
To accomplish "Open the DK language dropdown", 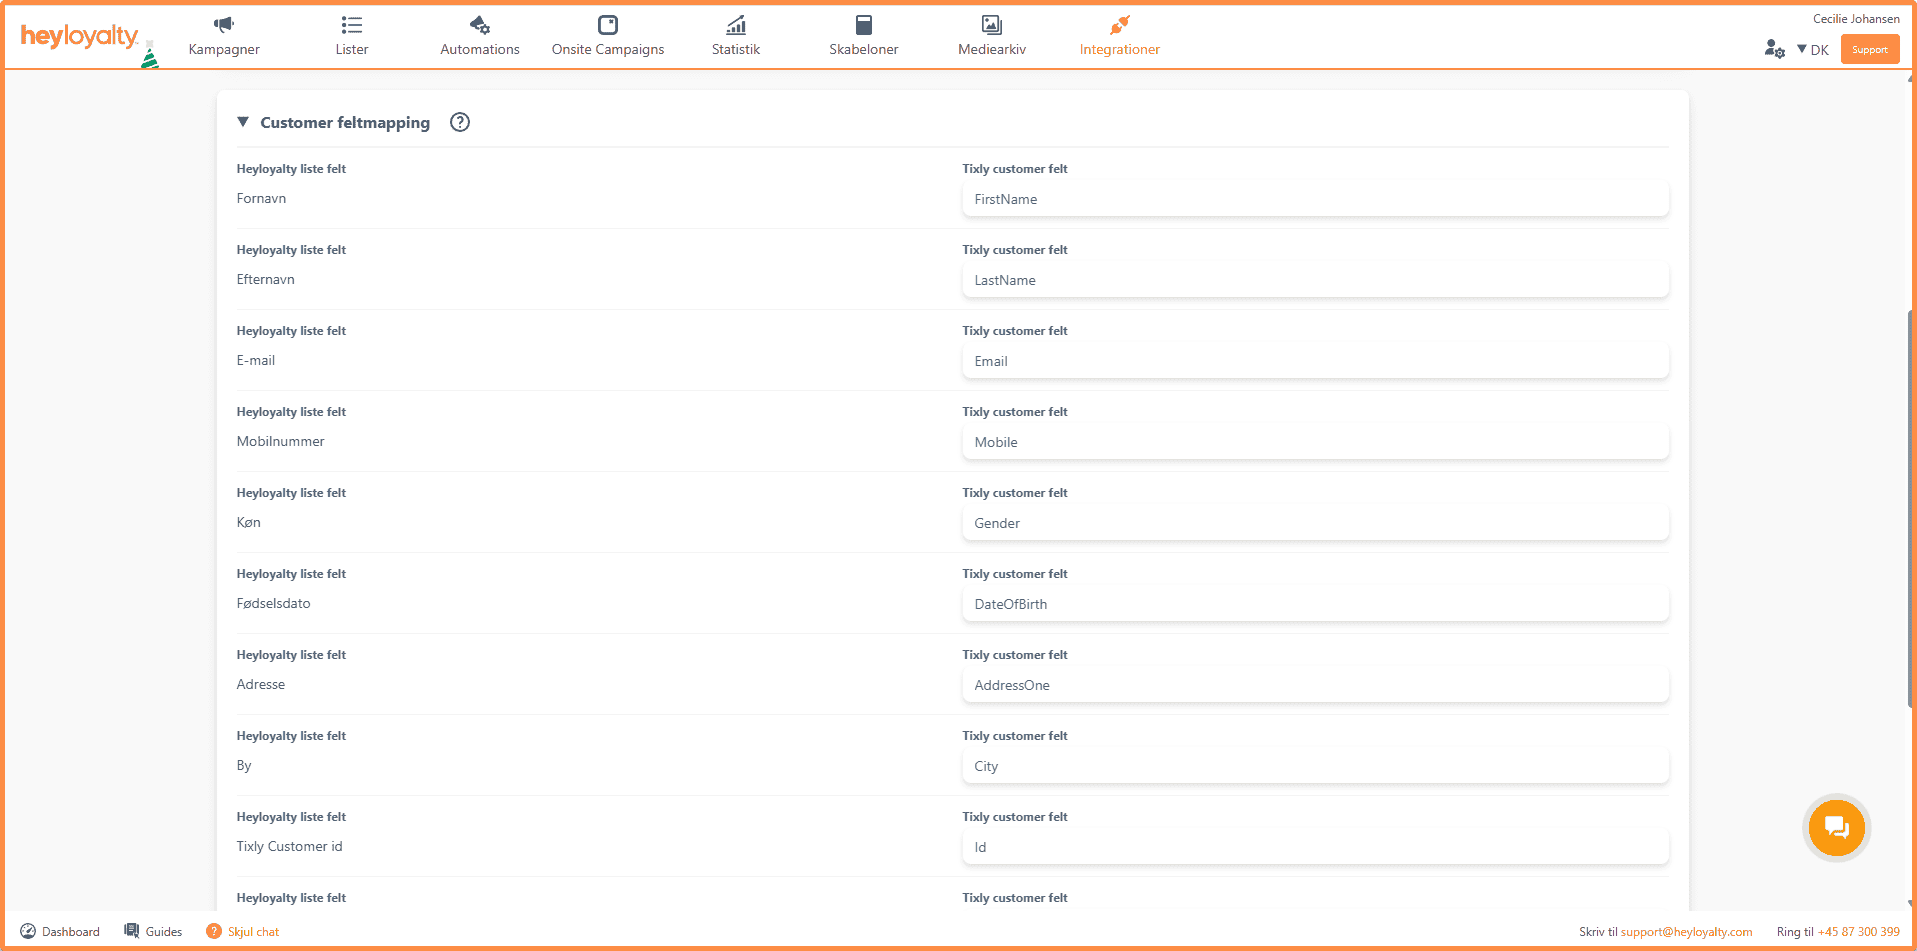I will 1813,50.
